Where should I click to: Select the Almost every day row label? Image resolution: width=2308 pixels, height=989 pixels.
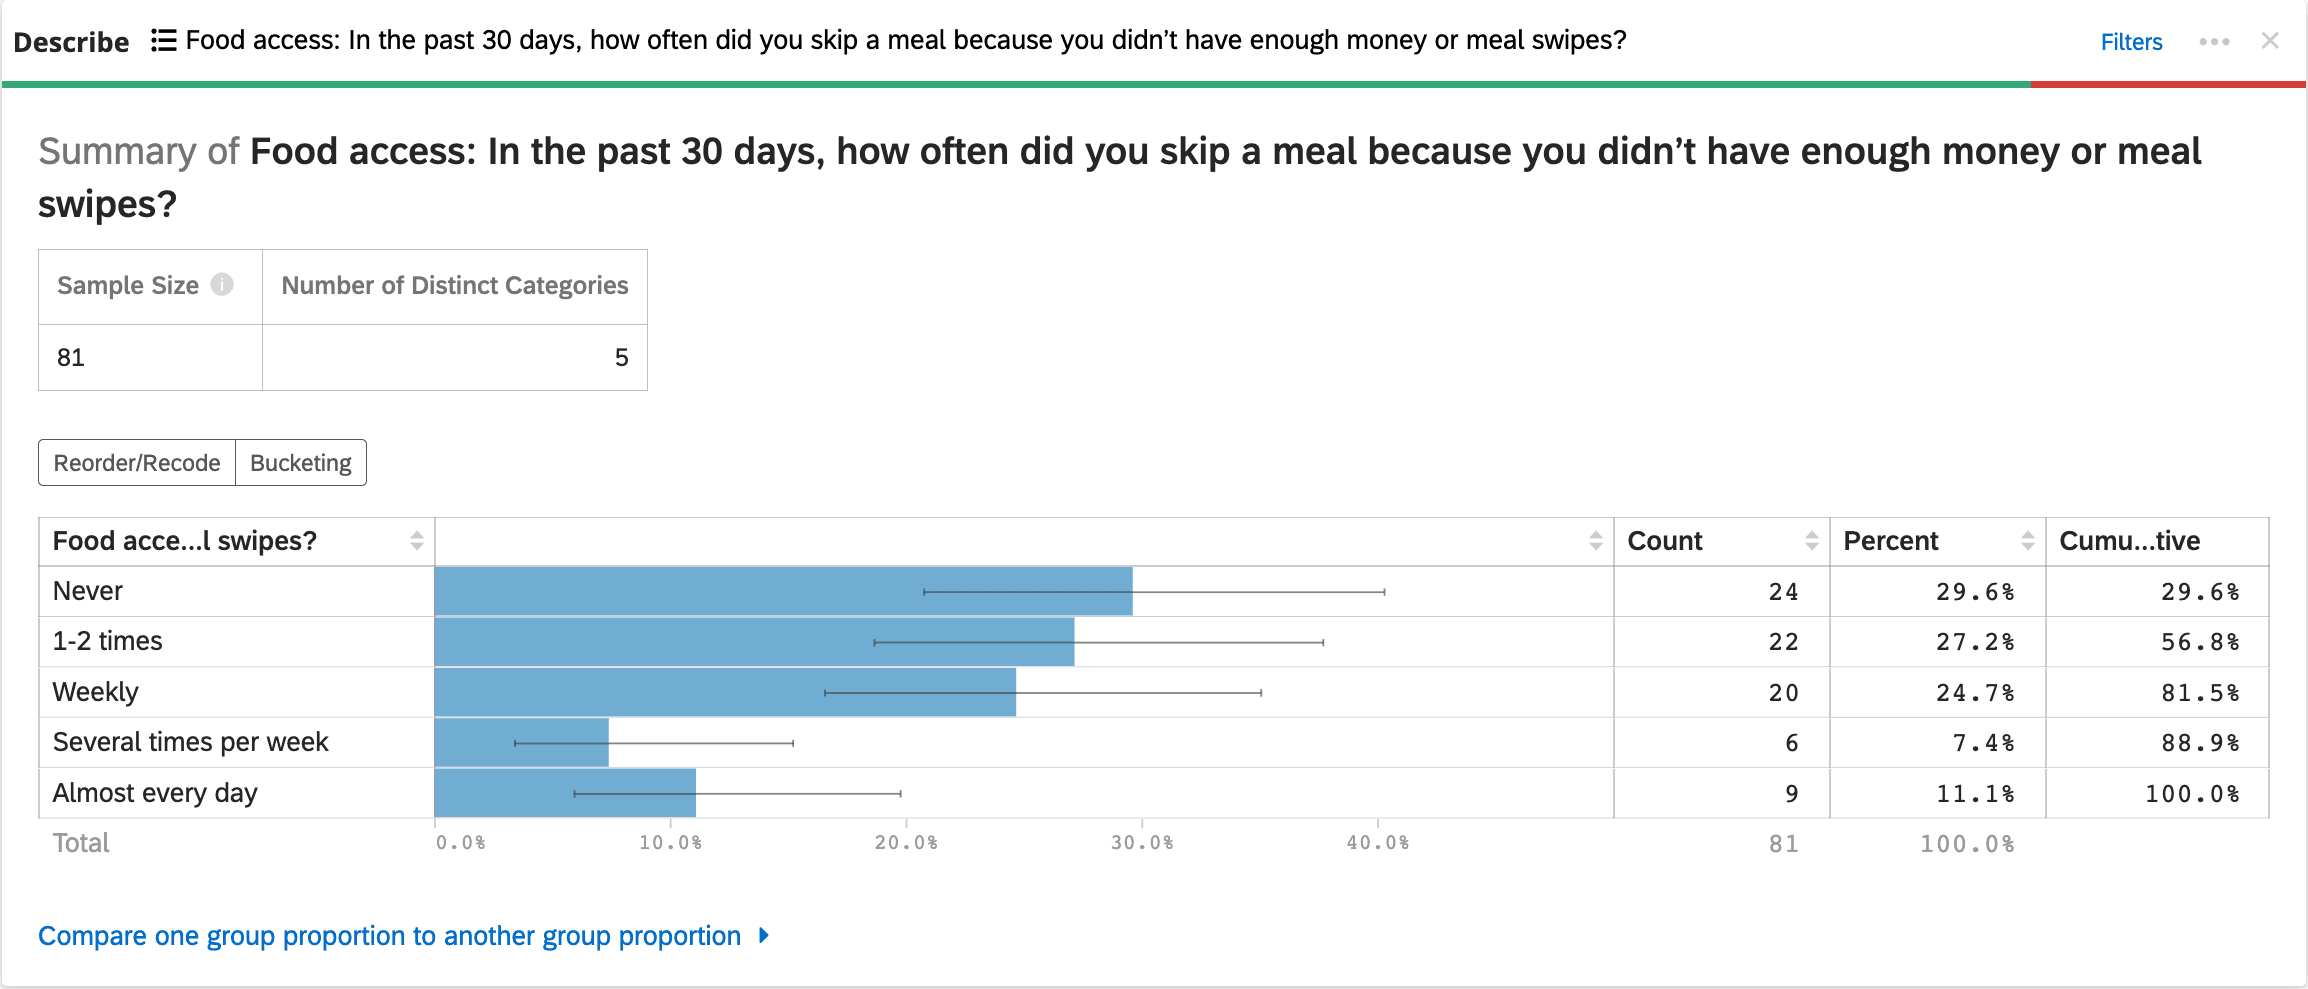[x=155, y=793]
